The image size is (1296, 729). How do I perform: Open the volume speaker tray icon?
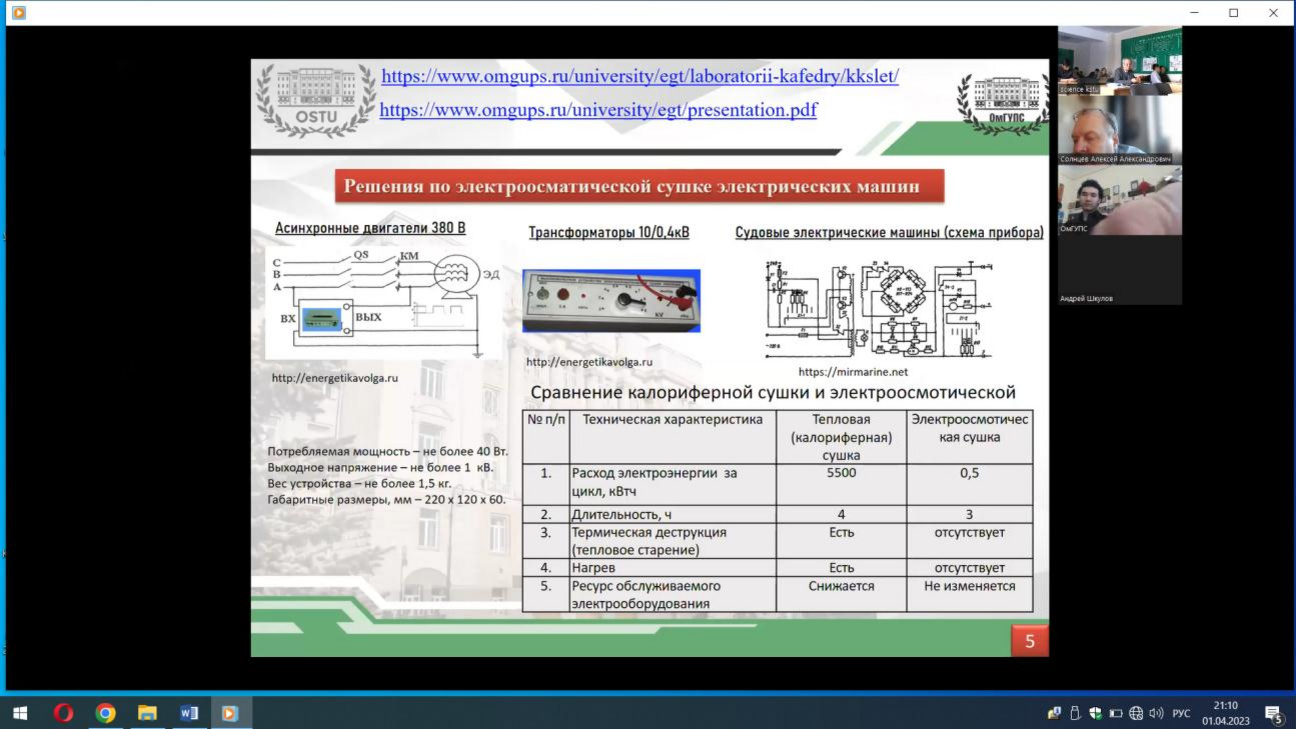[x=1156, y=713]
